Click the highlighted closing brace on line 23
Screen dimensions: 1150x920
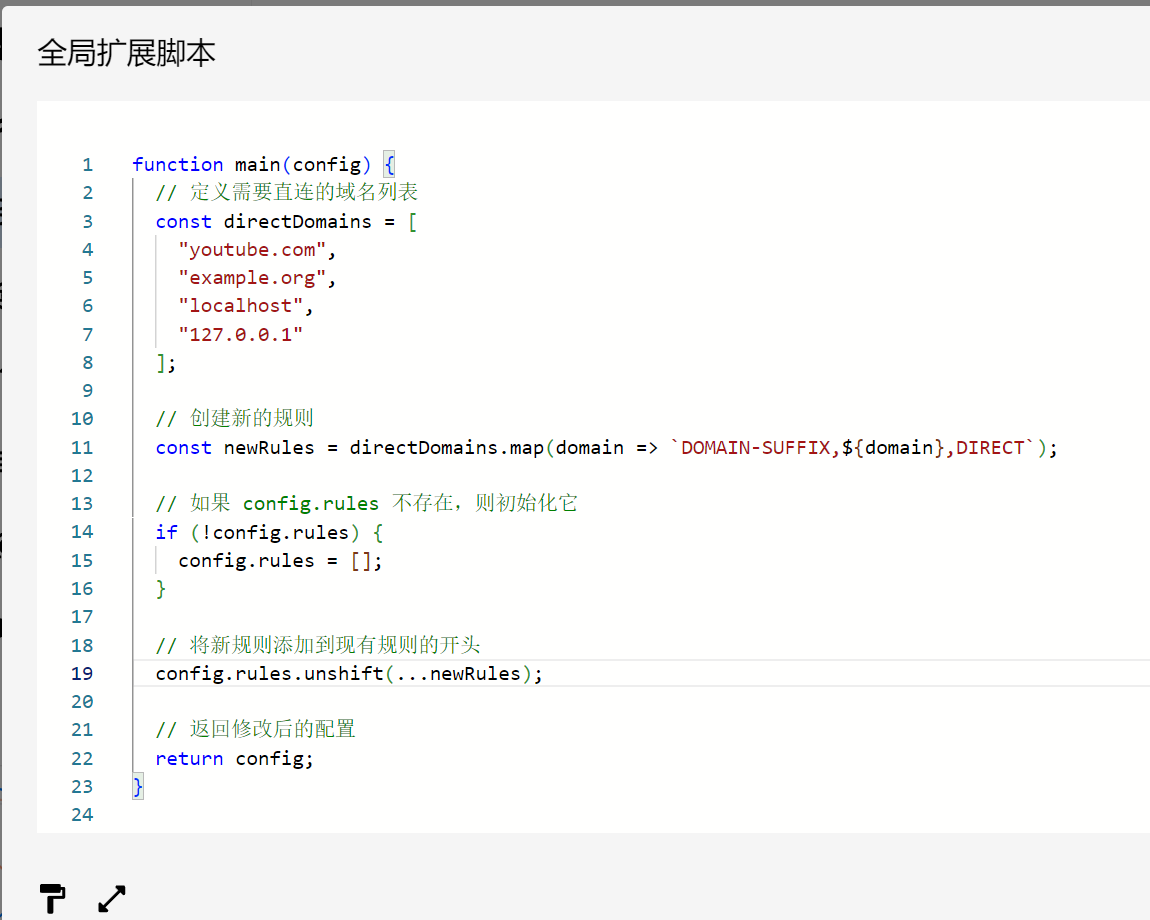[138, 786]
